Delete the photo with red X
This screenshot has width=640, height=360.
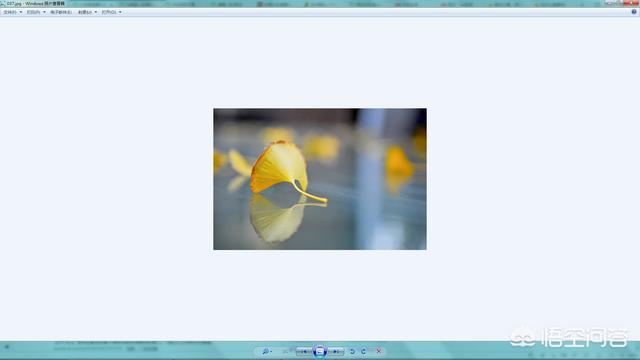pos(379,351)
